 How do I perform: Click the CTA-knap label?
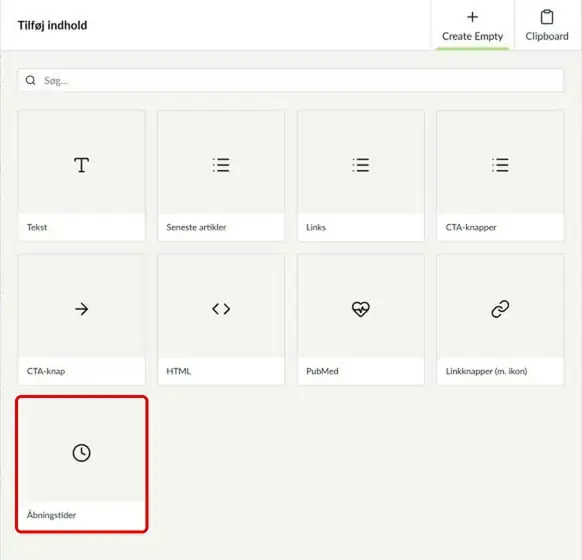(x=46, y=371)
